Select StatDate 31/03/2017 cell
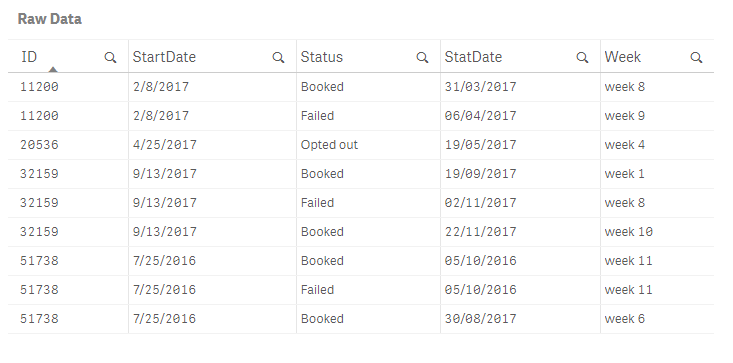 [520, 87]
